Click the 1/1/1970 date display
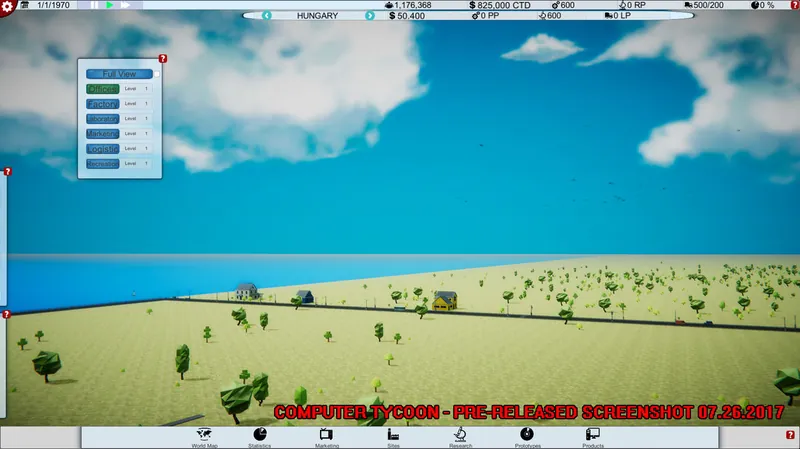The height and width of the screenshot is (449, 800). click(54, 5)
